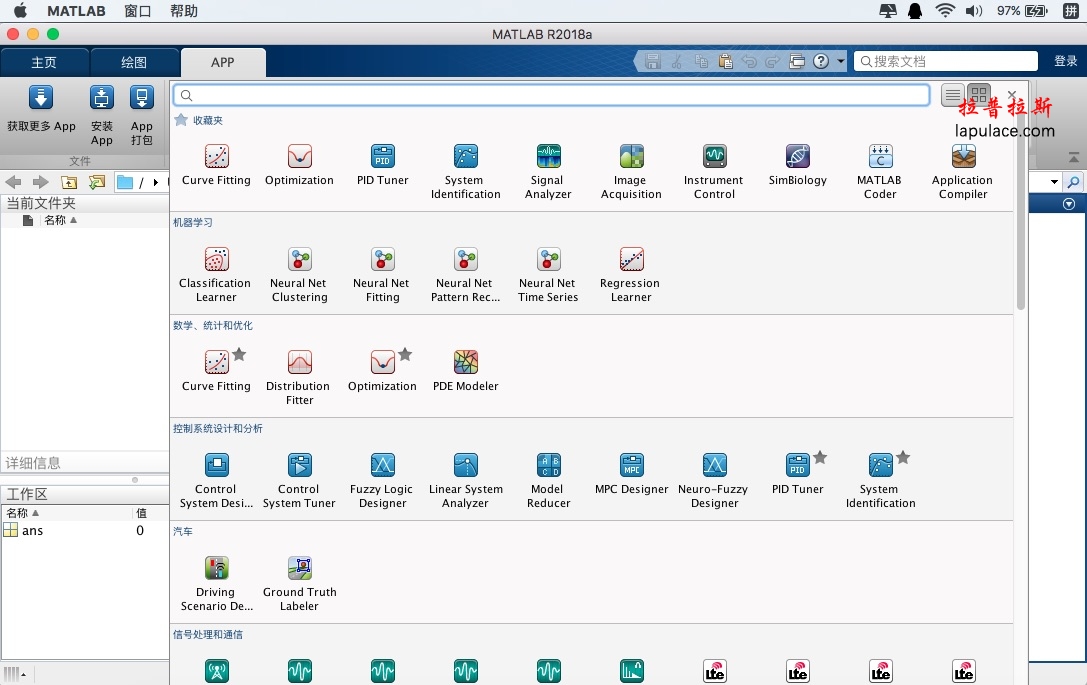Open Optimization app in 收藏夹 favorites
Image resolution: width=1087 pixels, height=685 pixels.
click(299, 165)
